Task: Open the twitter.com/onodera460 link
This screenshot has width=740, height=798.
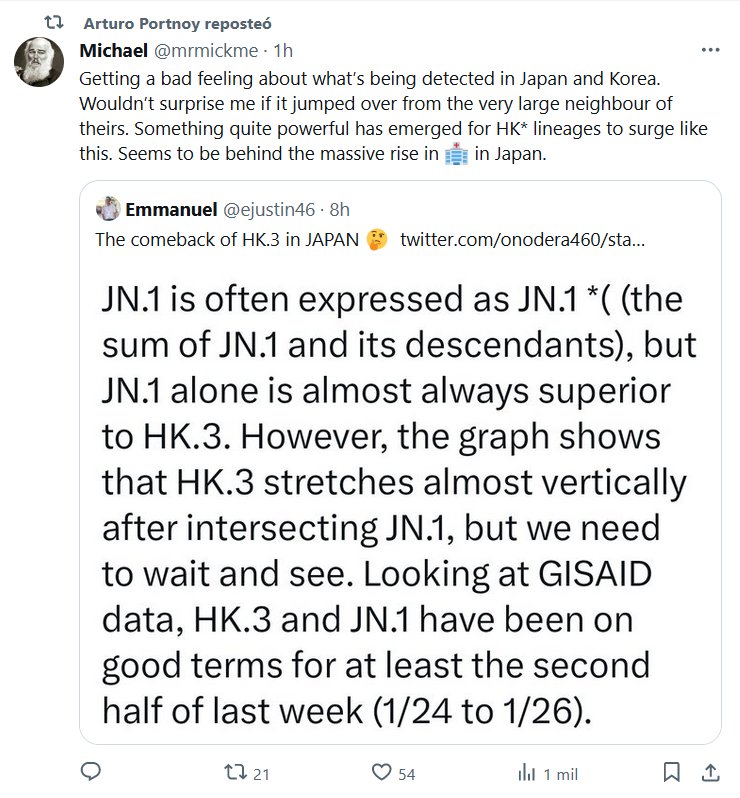Action: pyautogui.click(x=520, y=240)
